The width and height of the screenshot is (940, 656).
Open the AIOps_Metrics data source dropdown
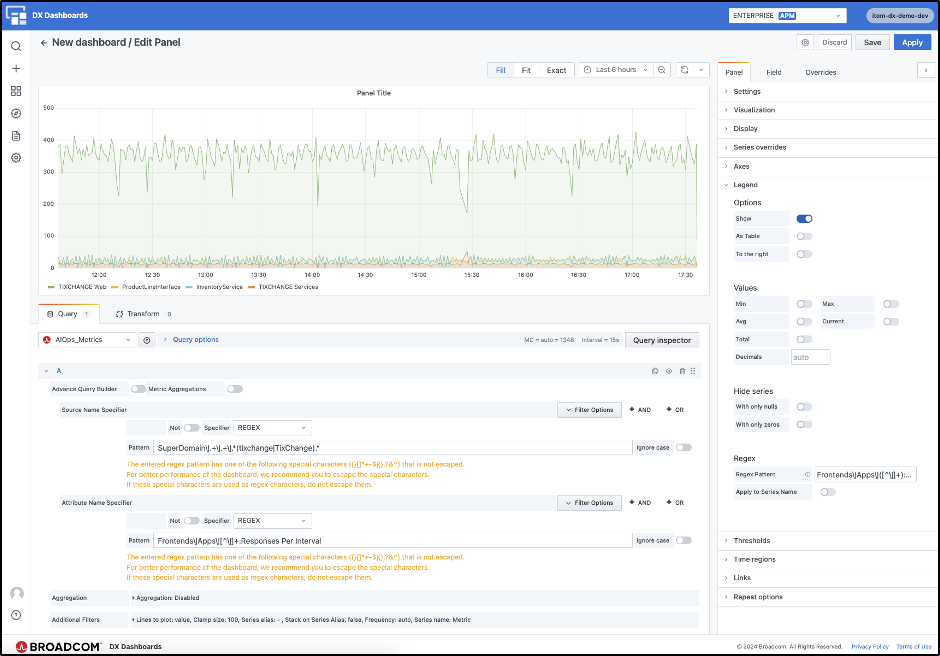click(x=86, y=340)
